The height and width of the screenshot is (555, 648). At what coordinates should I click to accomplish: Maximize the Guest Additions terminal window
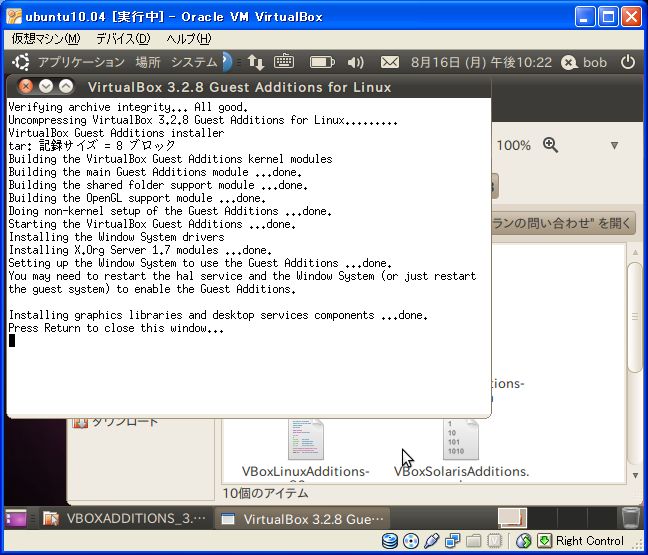pos(66,86)
